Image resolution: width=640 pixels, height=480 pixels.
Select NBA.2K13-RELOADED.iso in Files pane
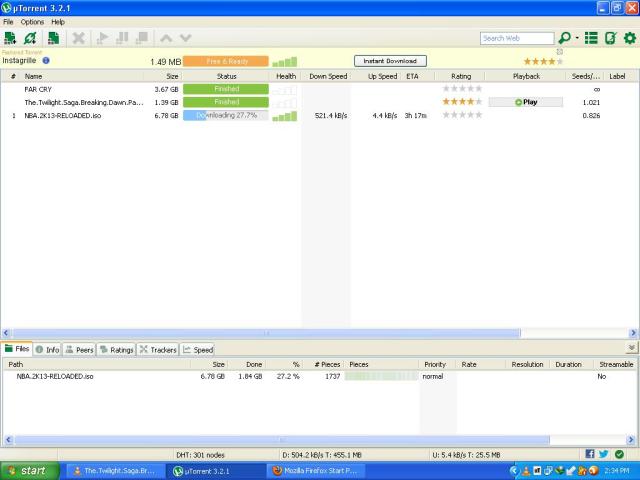coord(320,376)
